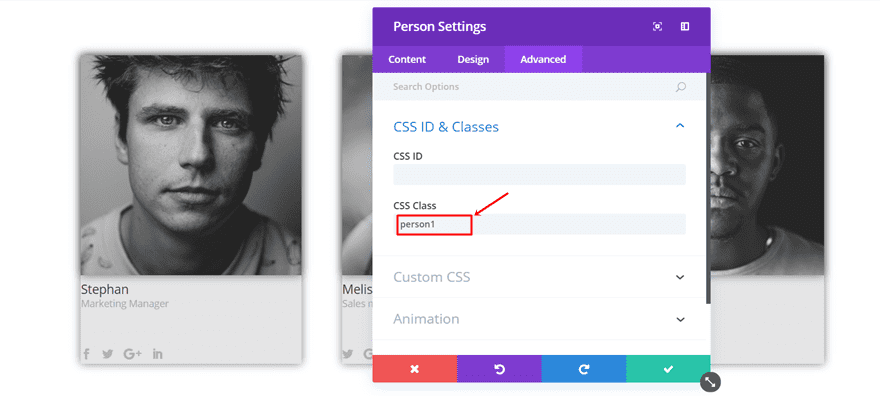Click the CSS ID input field

(539, 174)
